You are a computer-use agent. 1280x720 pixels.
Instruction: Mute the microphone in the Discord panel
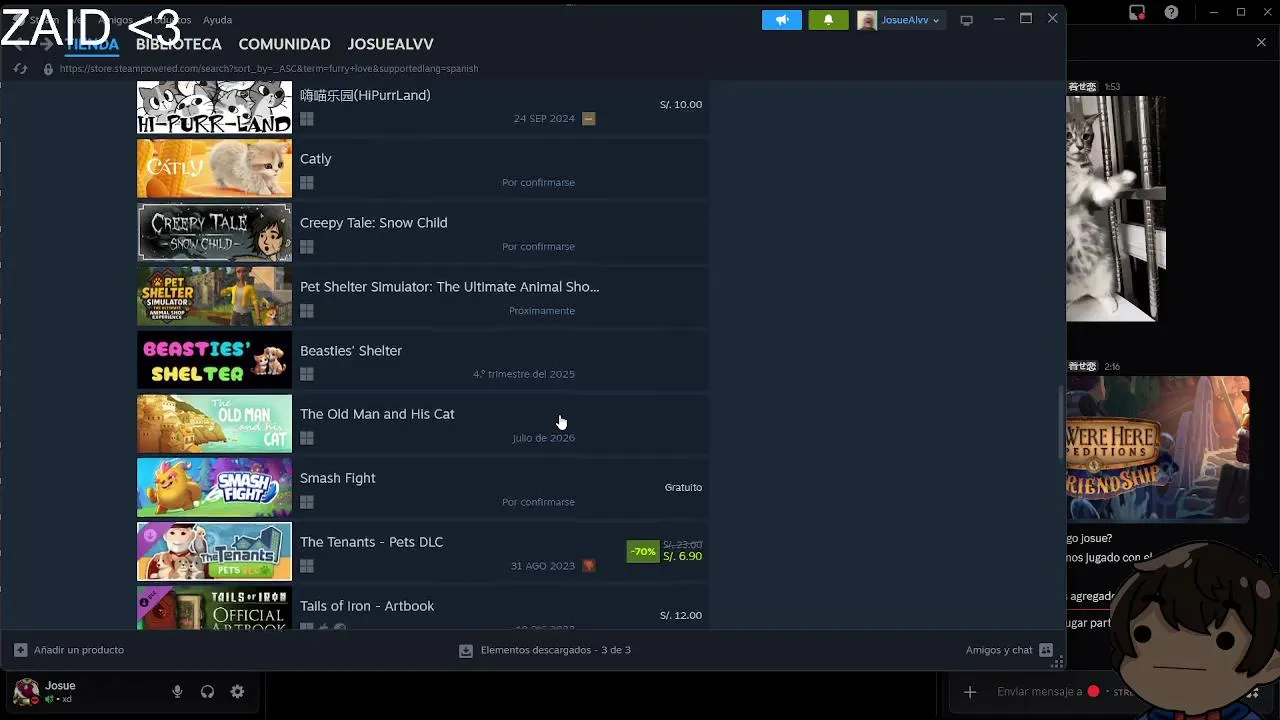pyautogui.click(x=177, y=692)
